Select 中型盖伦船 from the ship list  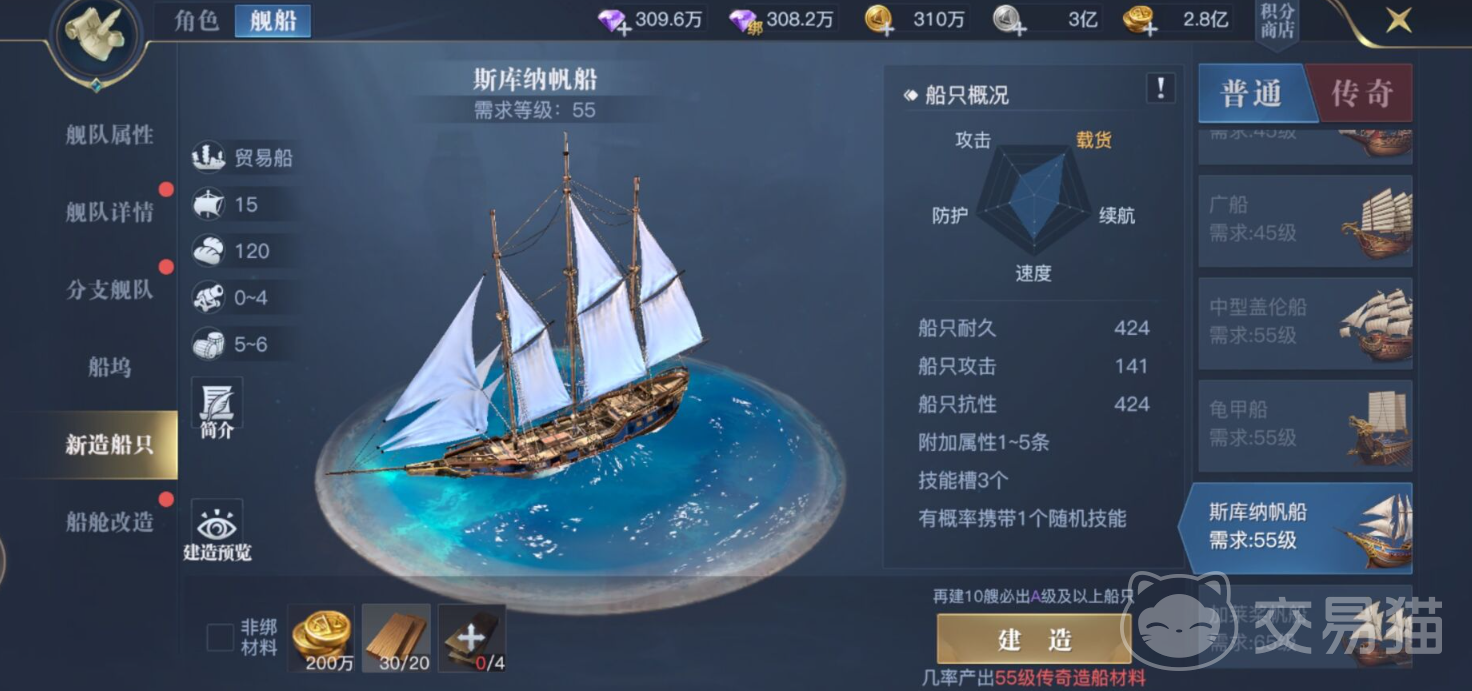[1305, 321]
